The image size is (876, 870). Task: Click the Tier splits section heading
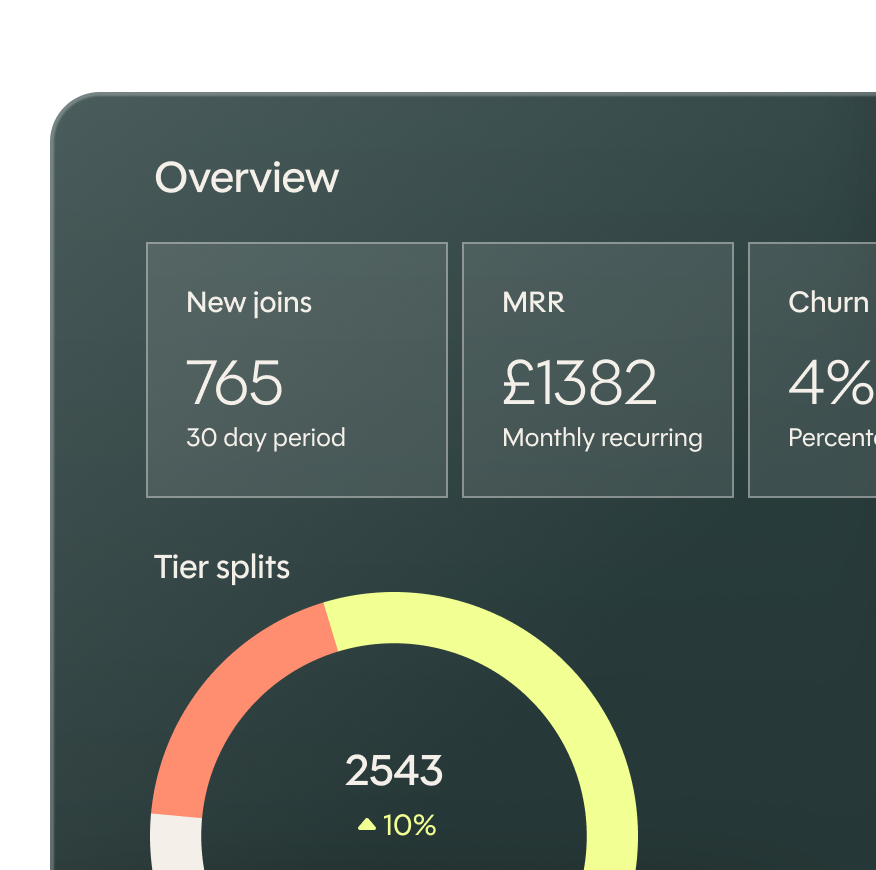(222, 568)
